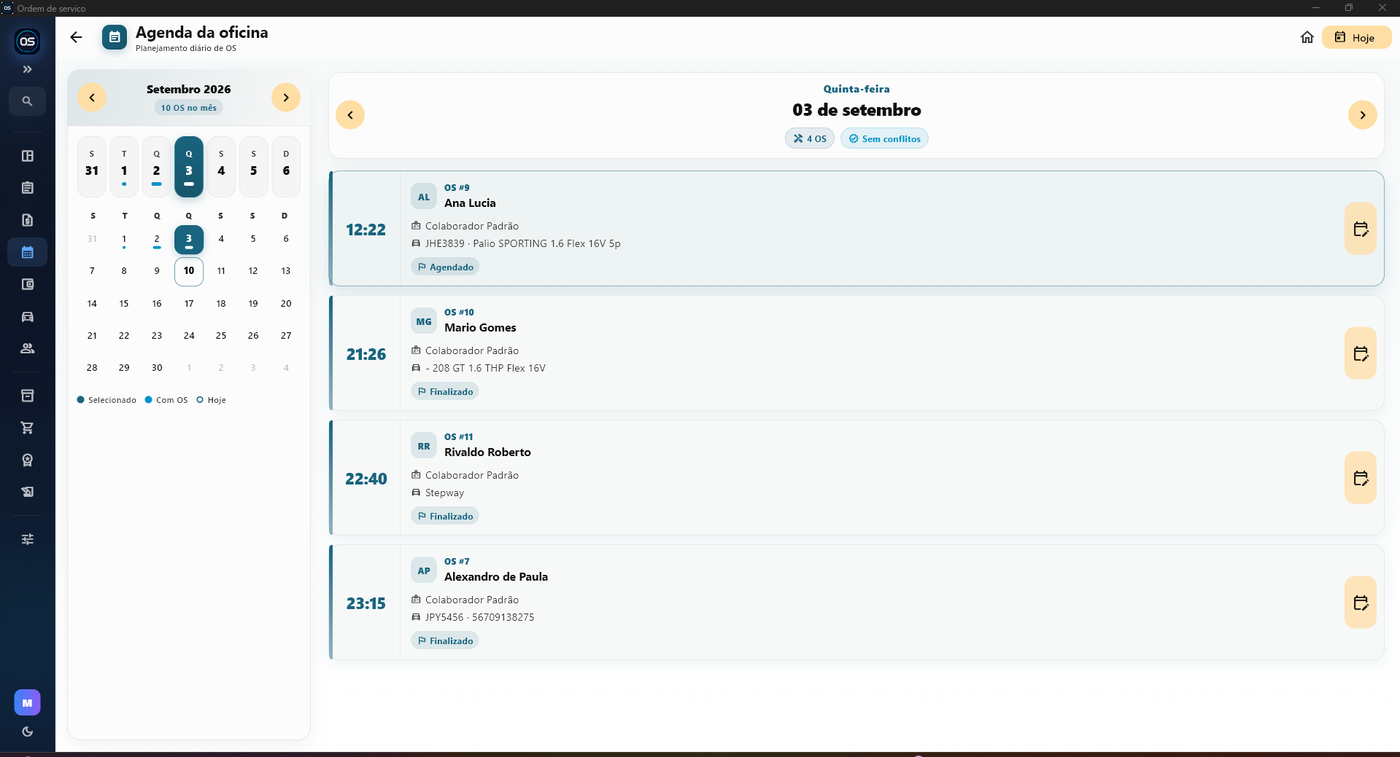Go to next month in calendar
This screenshot has height=757, width=1400.
(x=286, y=97)
